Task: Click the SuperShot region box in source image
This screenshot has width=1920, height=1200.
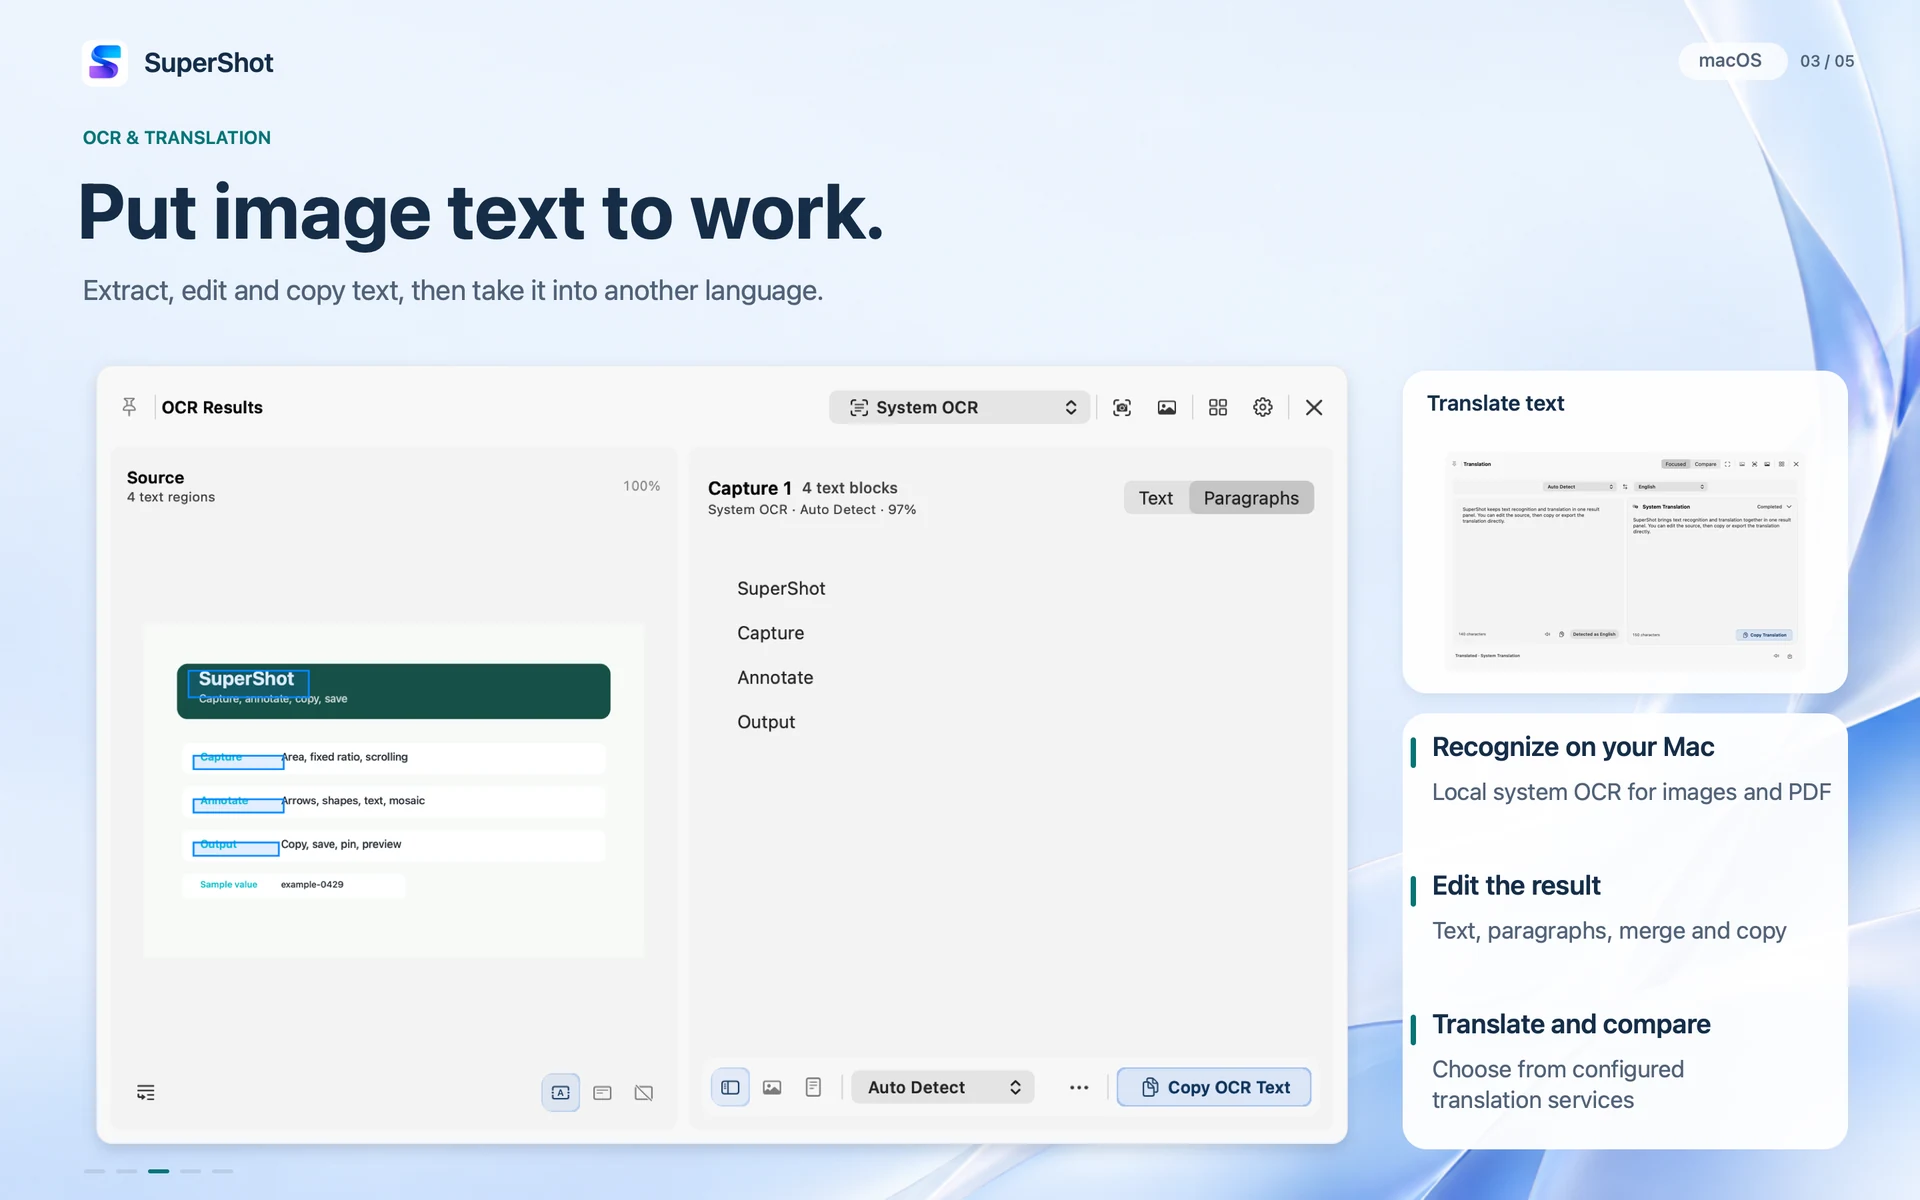Action: pos(248,683)
